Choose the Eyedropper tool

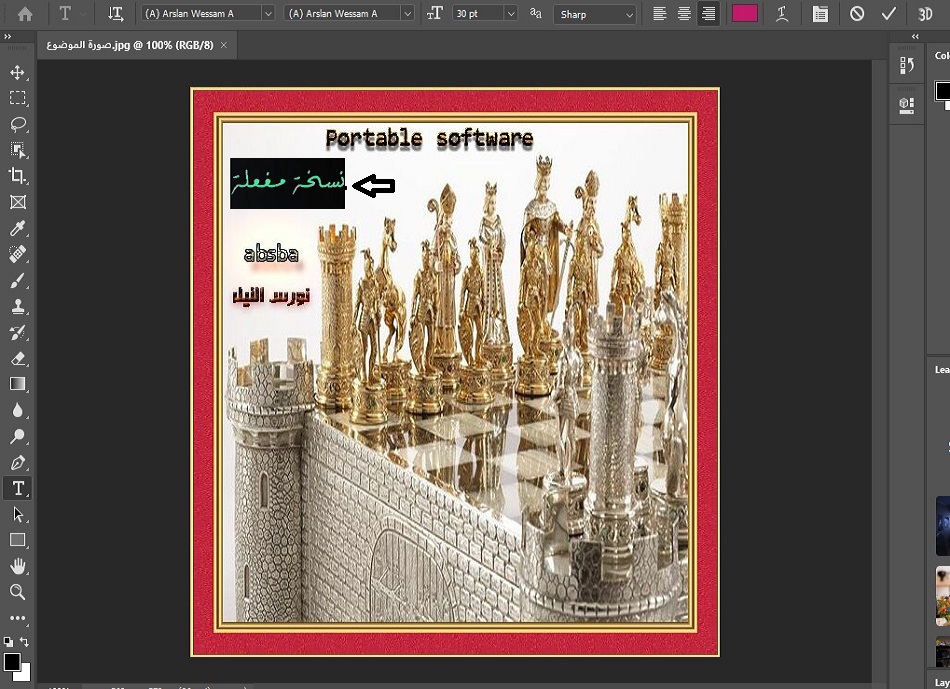pyautogui.click(x=17, y=229)
